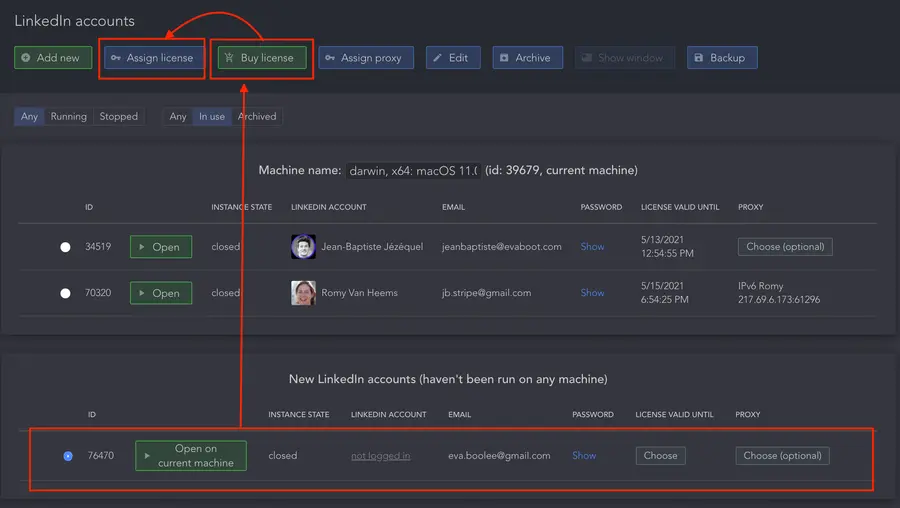The width and height of the screenshot is (900, 508).
Task: Click the LinkedIn accounts page heading
Action: 75,21
